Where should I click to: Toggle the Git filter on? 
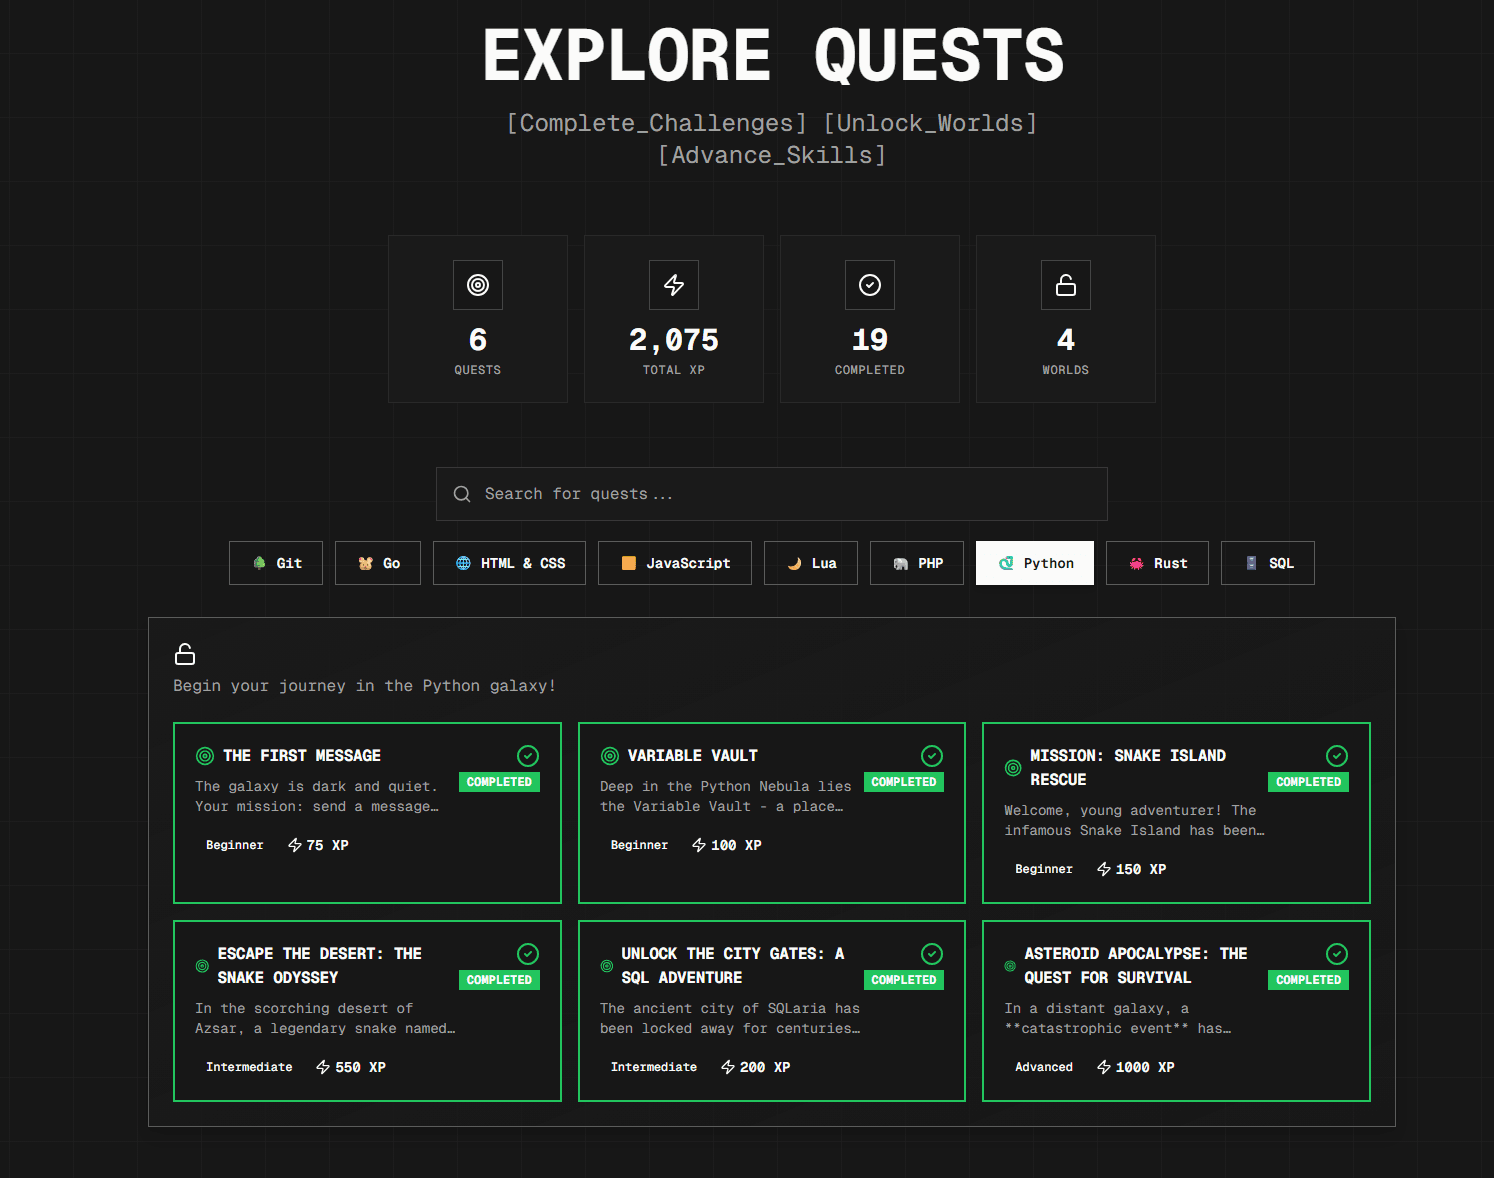pyautogui.click(x=275, y=563)
